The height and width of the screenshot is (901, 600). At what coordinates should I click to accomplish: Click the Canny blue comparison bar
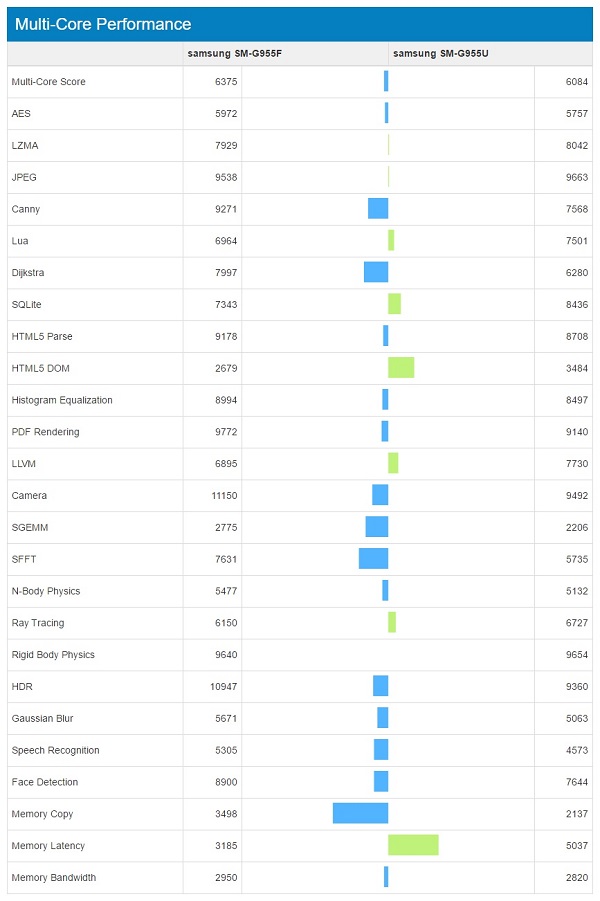coord(378,209)
